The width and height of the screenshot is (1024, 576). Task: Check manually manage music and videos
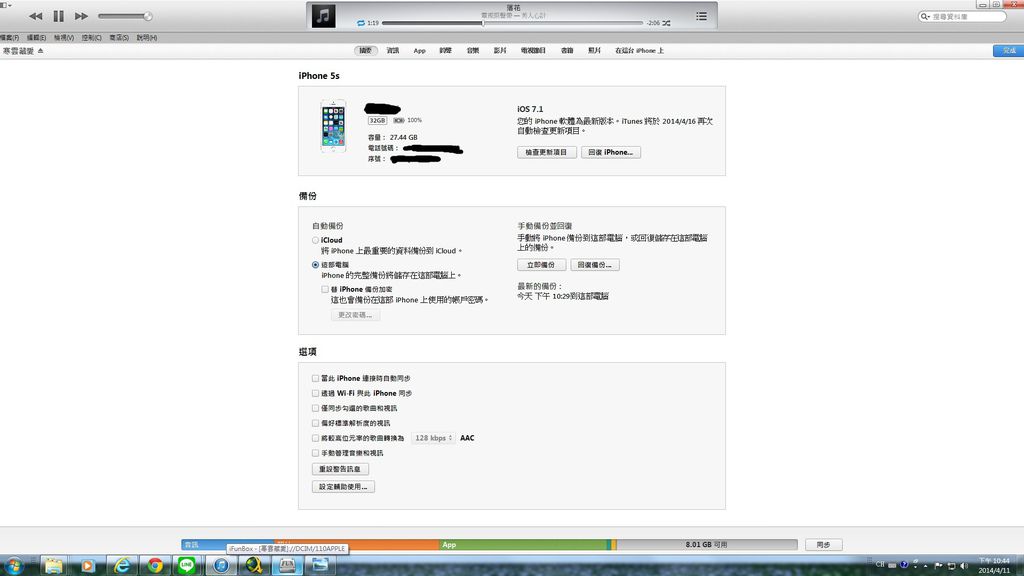[315, 453]
